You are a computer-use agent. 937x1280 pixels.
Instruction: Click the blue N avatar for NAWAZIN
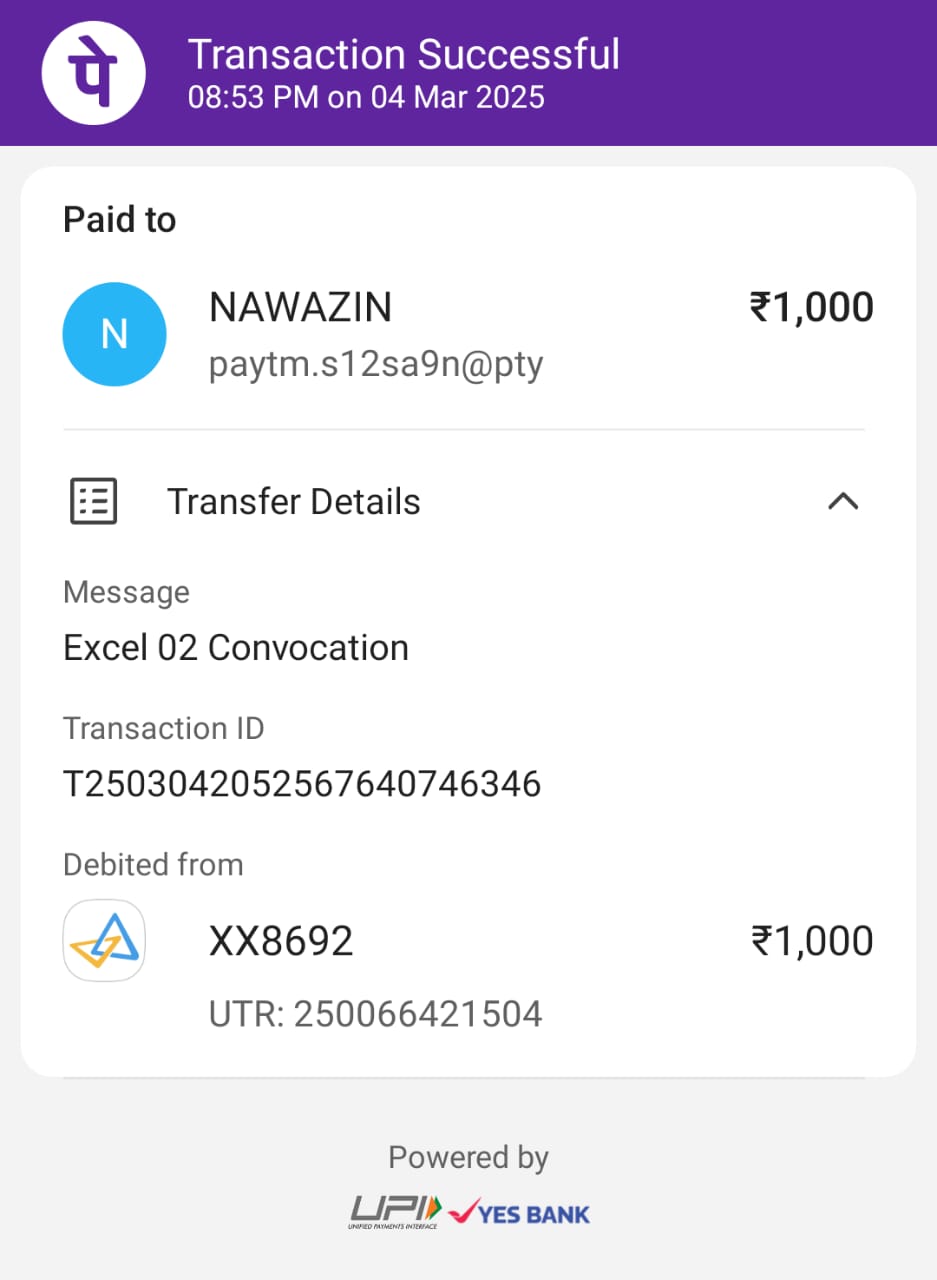coord(114,334)
